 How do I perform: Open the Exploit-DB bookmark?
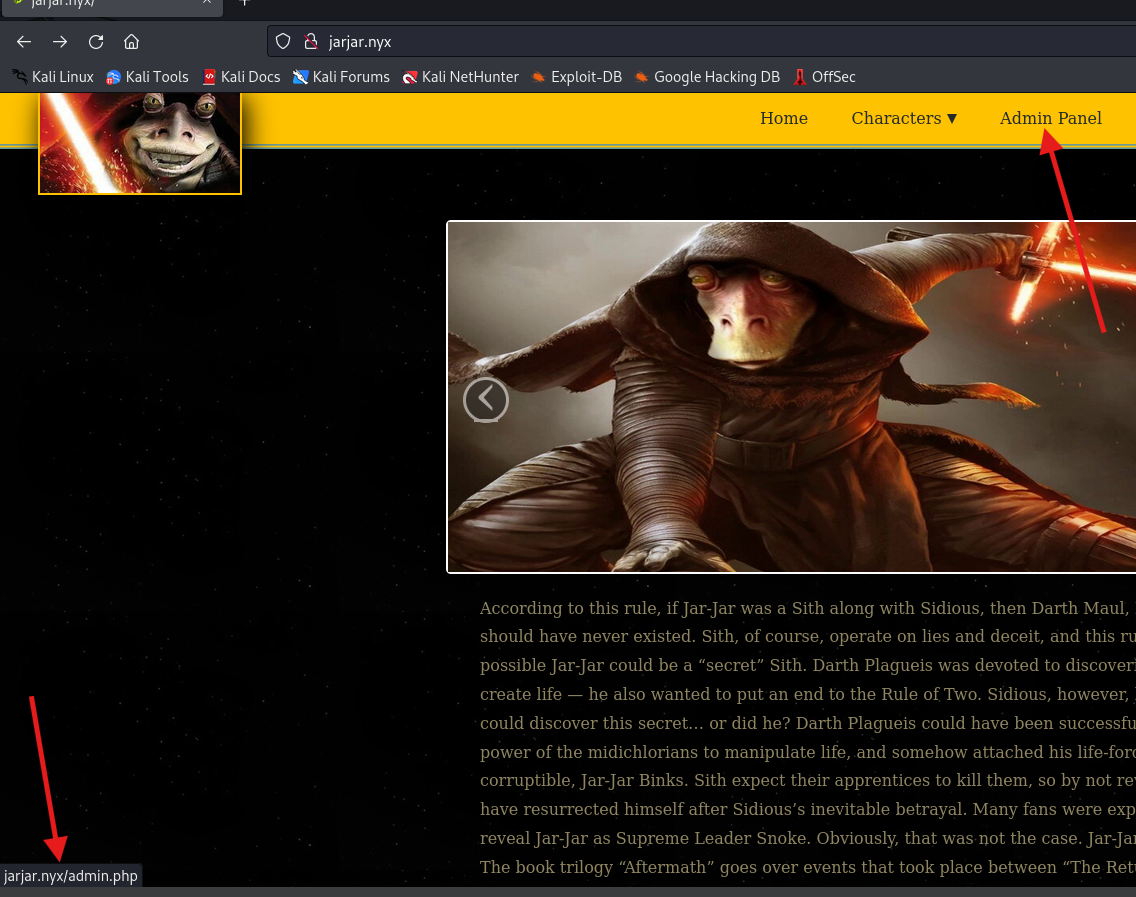click(x=576, y=77)
